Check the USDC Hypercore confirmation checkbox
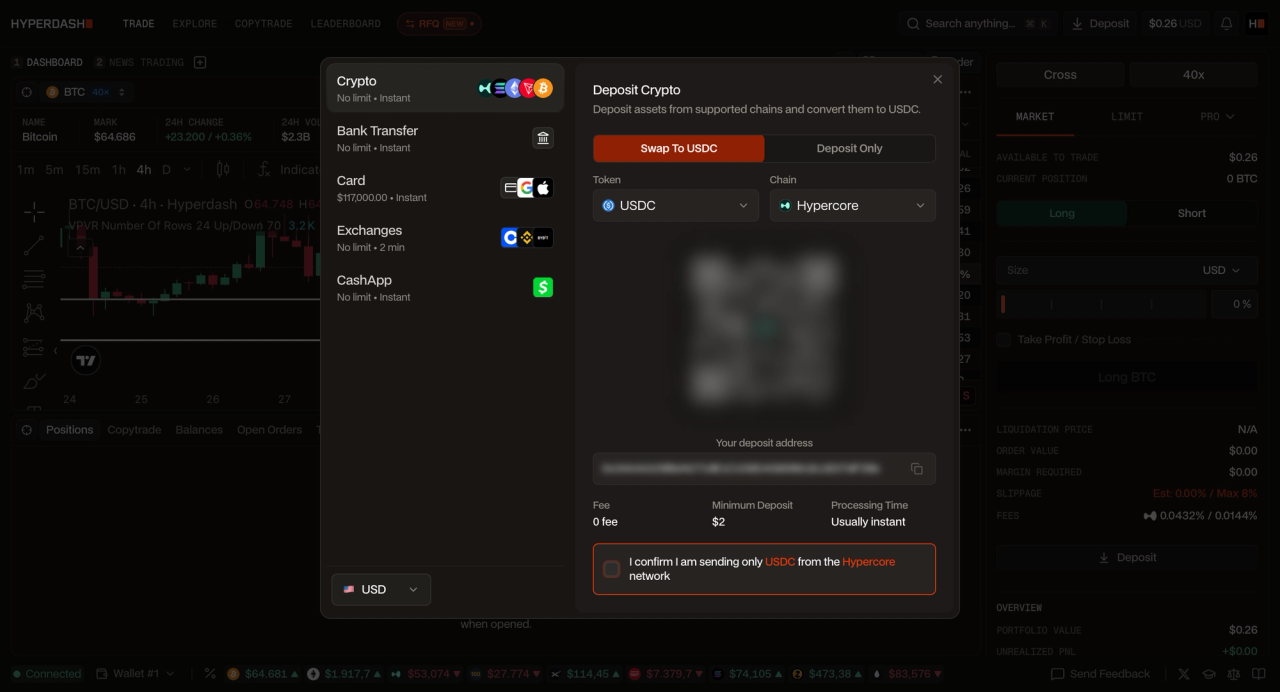Screen dimensions: 1280x692 [x=612, y=569]
